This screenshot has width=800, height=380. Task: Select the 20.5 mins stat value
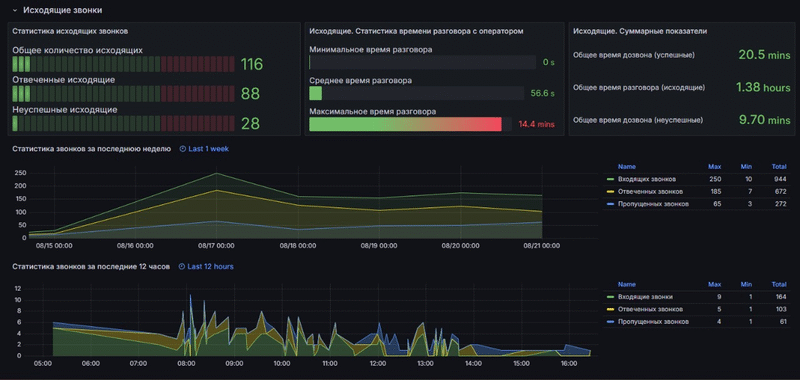(x=764, y=55)
